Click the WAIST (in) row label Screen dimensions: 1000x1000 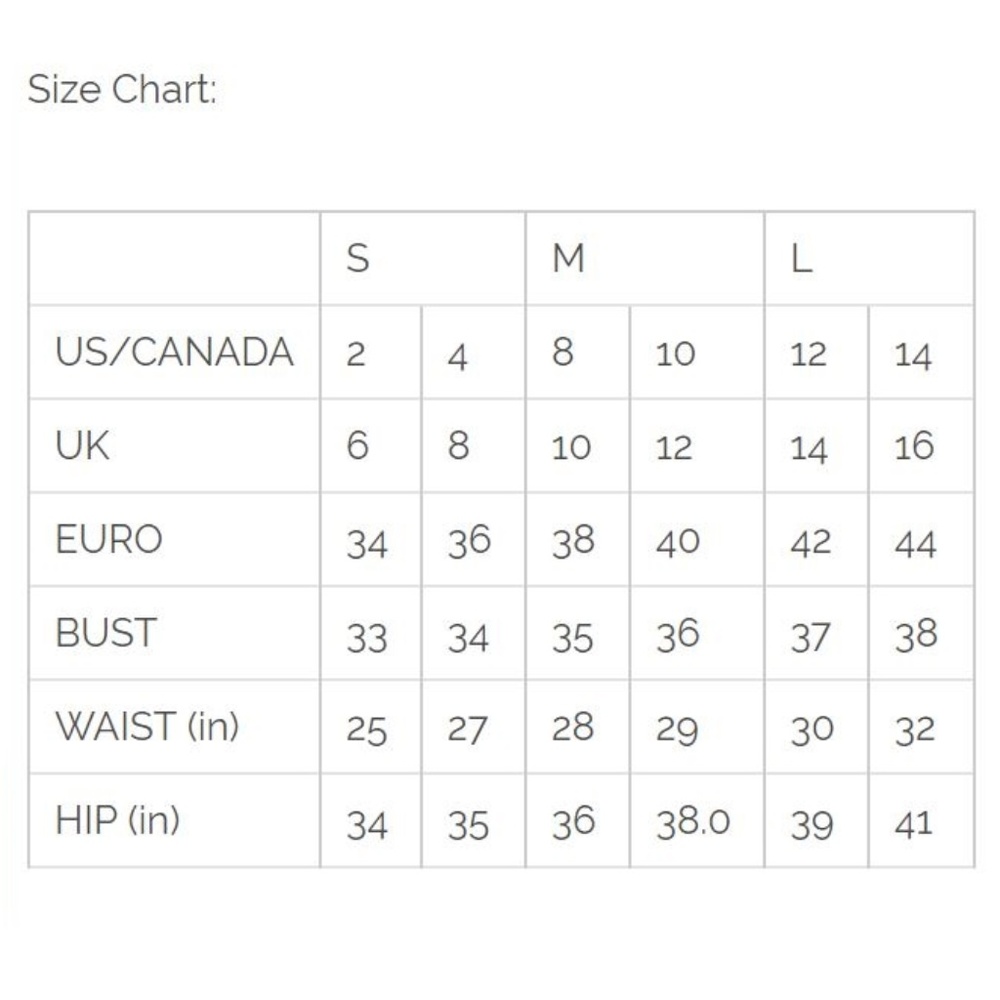click(x=147, y=727)
